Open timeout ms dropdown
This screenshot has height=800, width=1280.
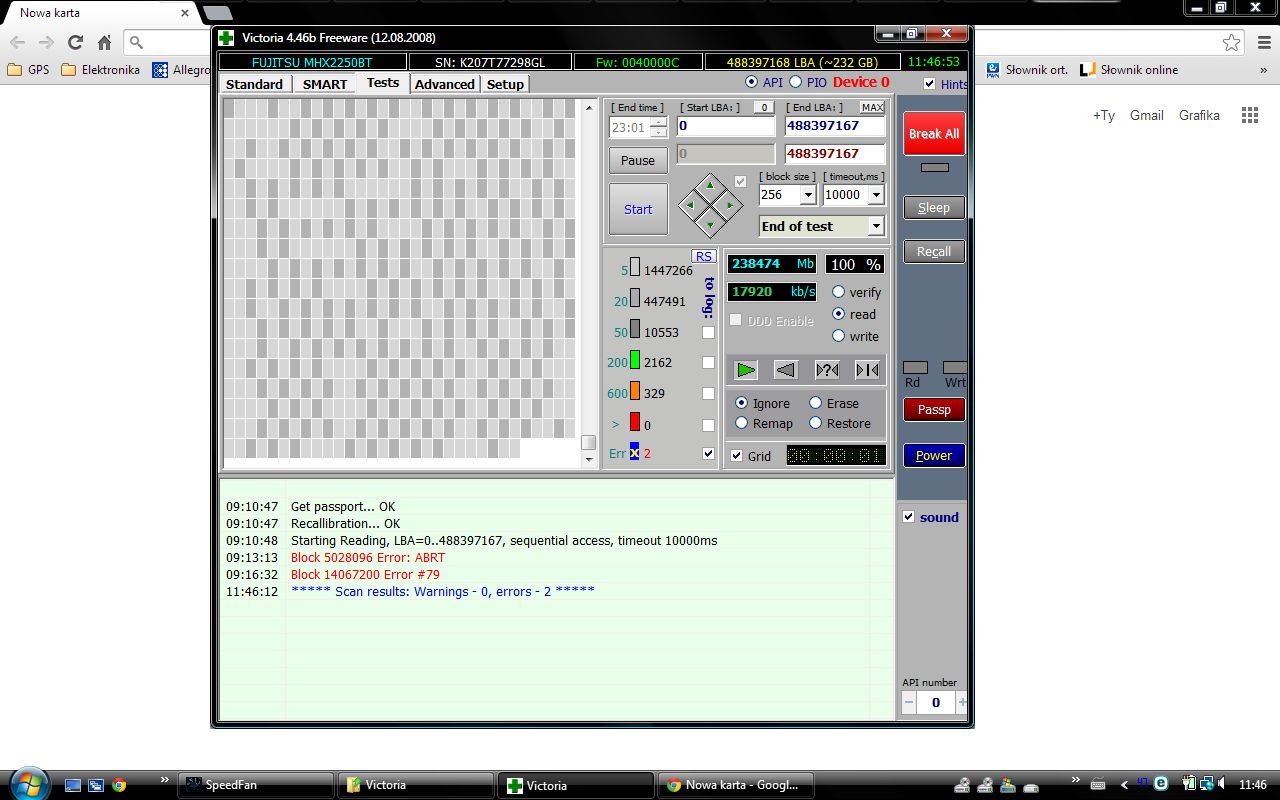pyautogui.click(x=876, y=195)
